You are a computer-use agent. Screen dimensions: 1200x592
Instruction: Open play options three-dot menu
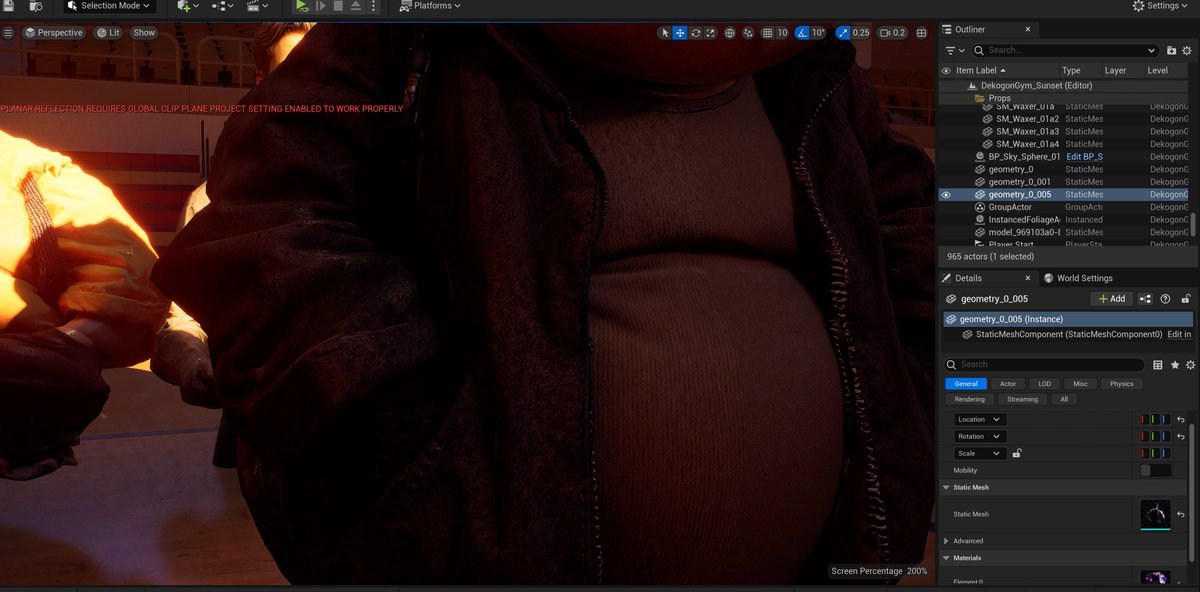[375, 6]
